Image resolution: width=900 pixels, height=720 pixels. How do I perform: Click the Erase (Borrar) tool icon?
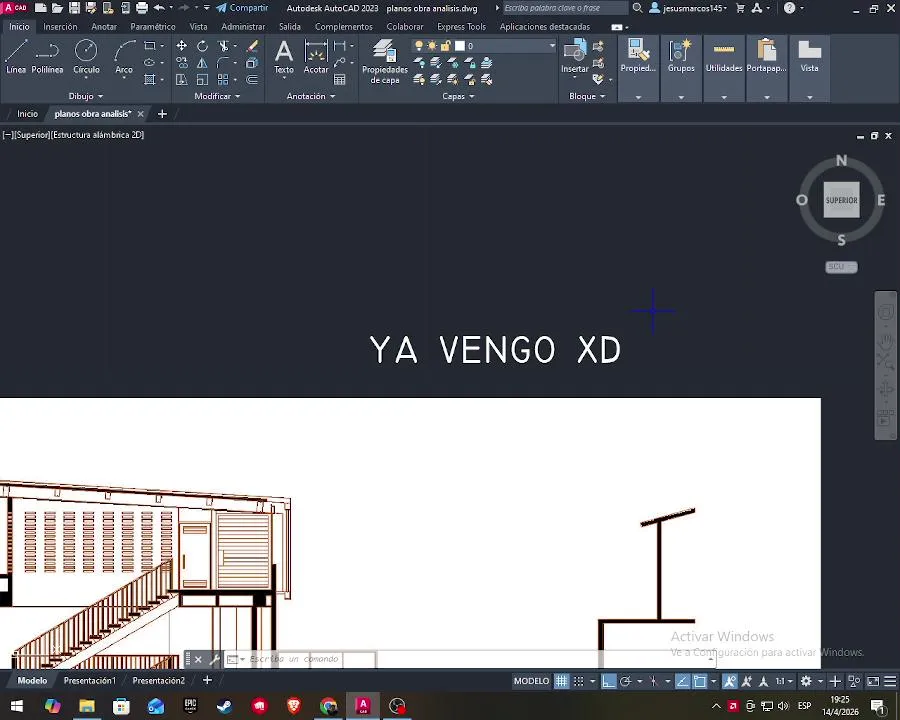point(252,46)
